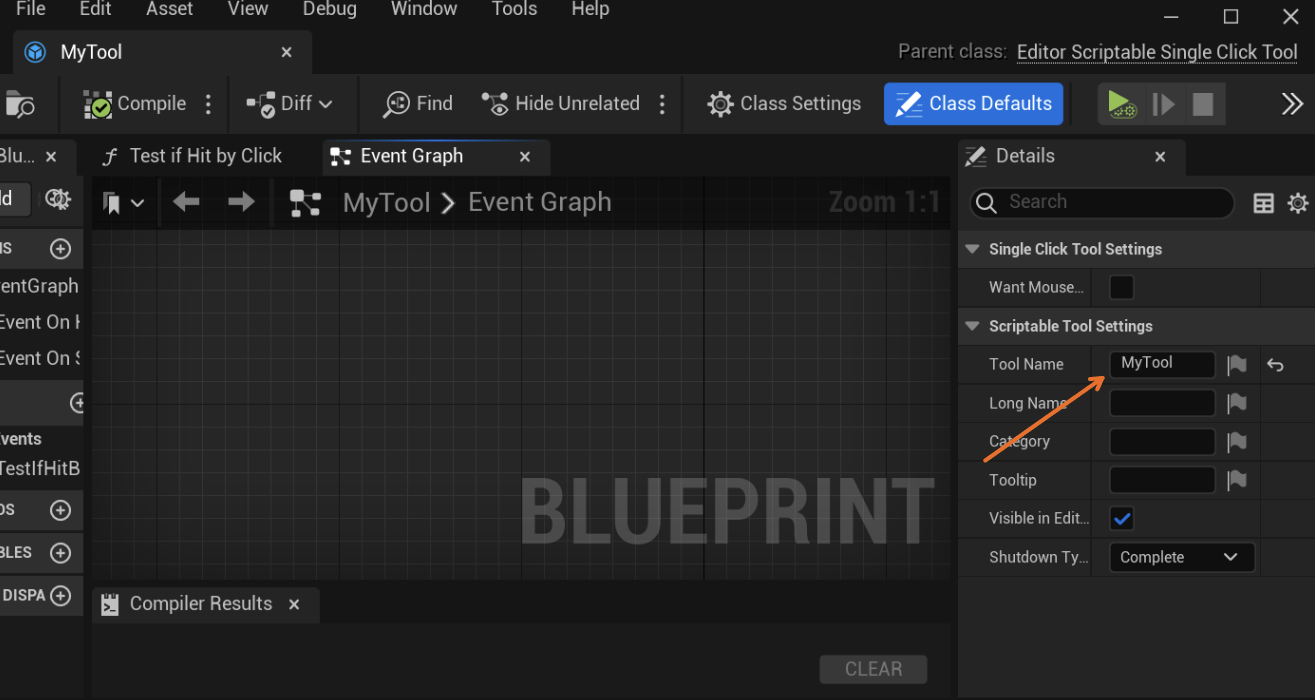Open Compile options three-dot menu
The height and width of the screenshot is (700, 1315).
pos(208,104)
